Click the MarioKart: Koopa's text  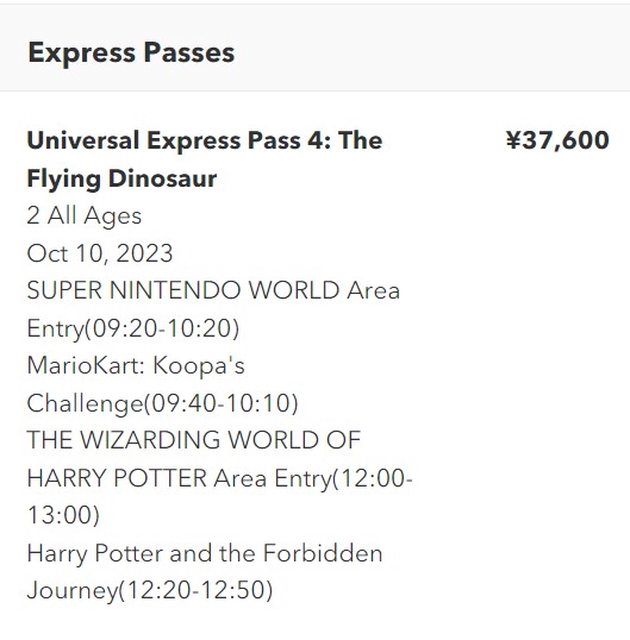click(x=136, y=365)
